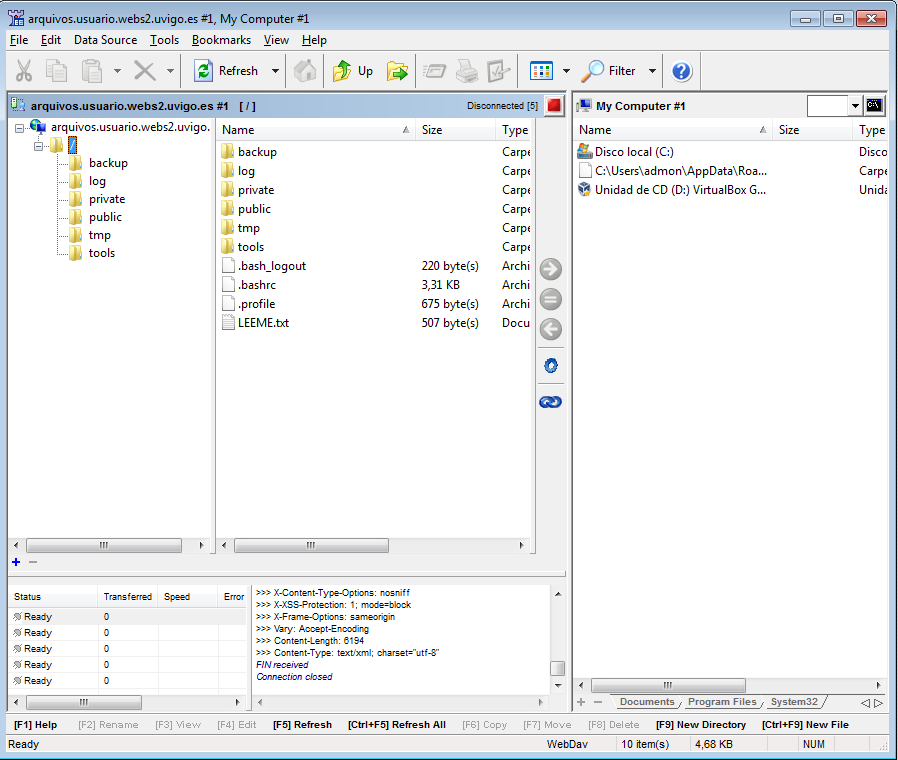Collapse the root folder tree node

tap(39, 146)
